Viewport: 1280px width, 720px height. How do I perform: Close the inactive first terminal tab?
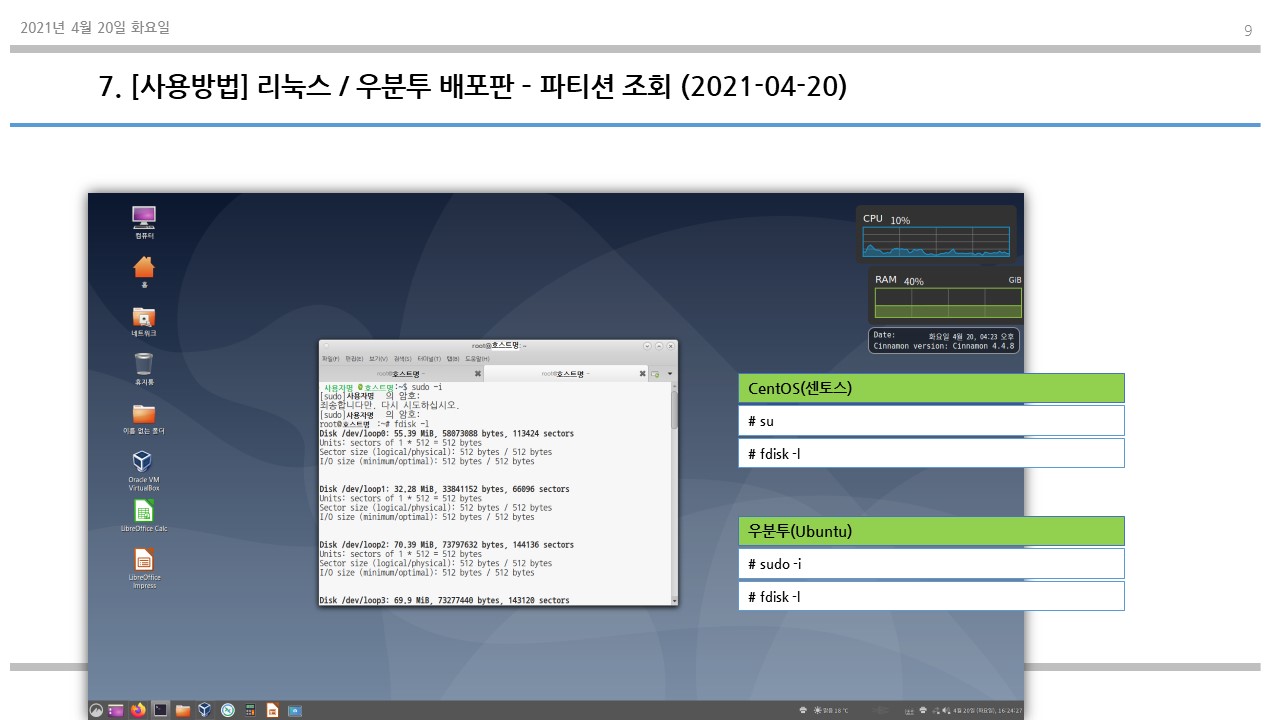pos(477,374)
